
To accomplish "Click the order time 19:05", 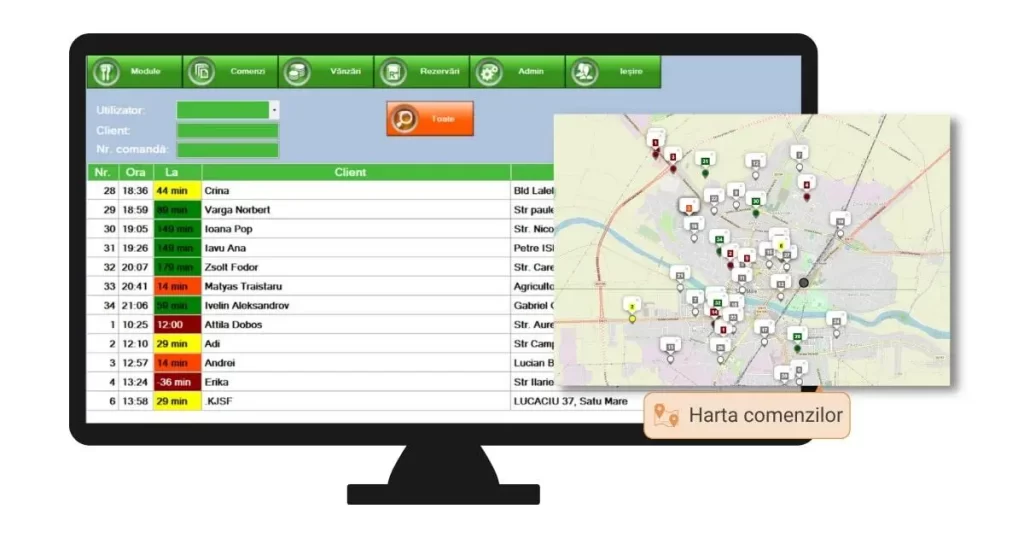I will click(135, 229).
